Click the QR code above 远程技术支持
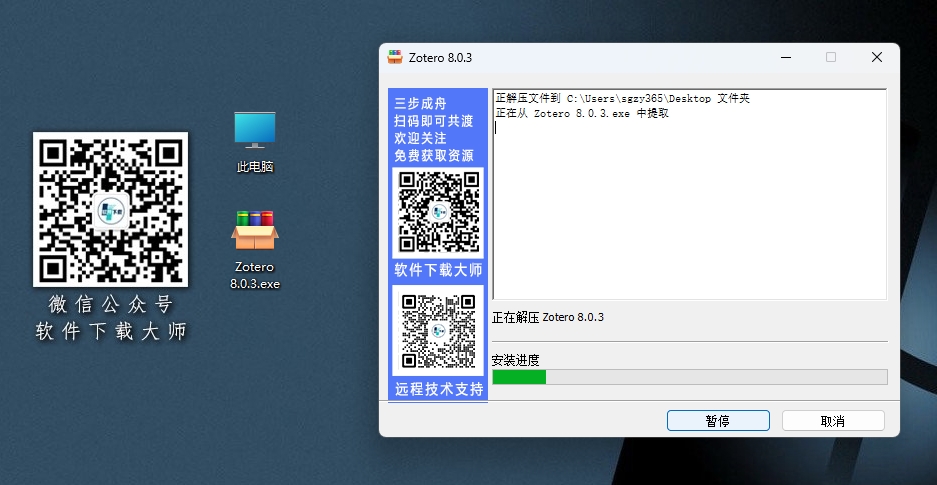937x485 pixels. [x=439, y=330]
